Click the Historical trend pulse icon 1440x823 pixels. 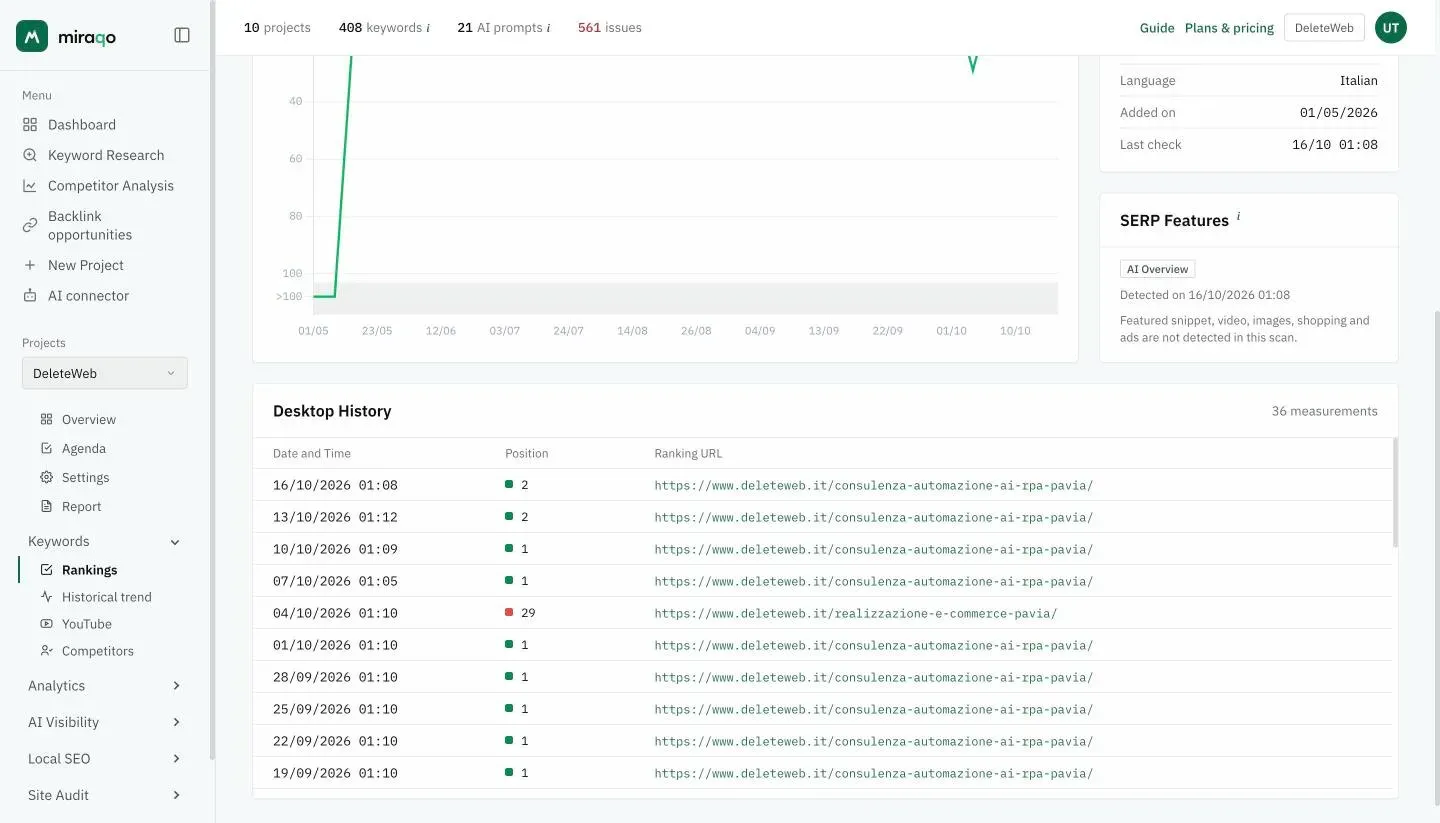(46, 596)
